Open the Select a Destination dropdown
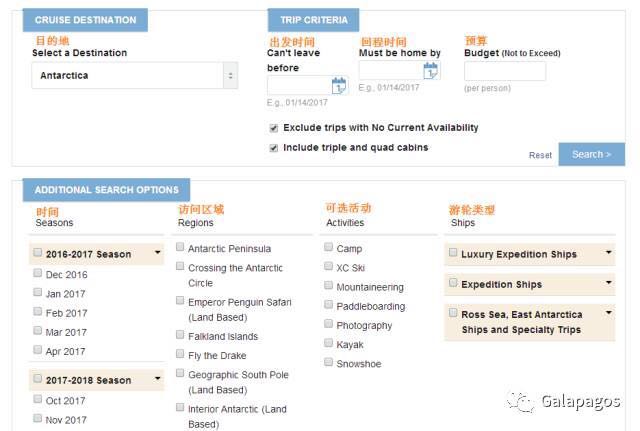The image size is (640, 431). 135,76
